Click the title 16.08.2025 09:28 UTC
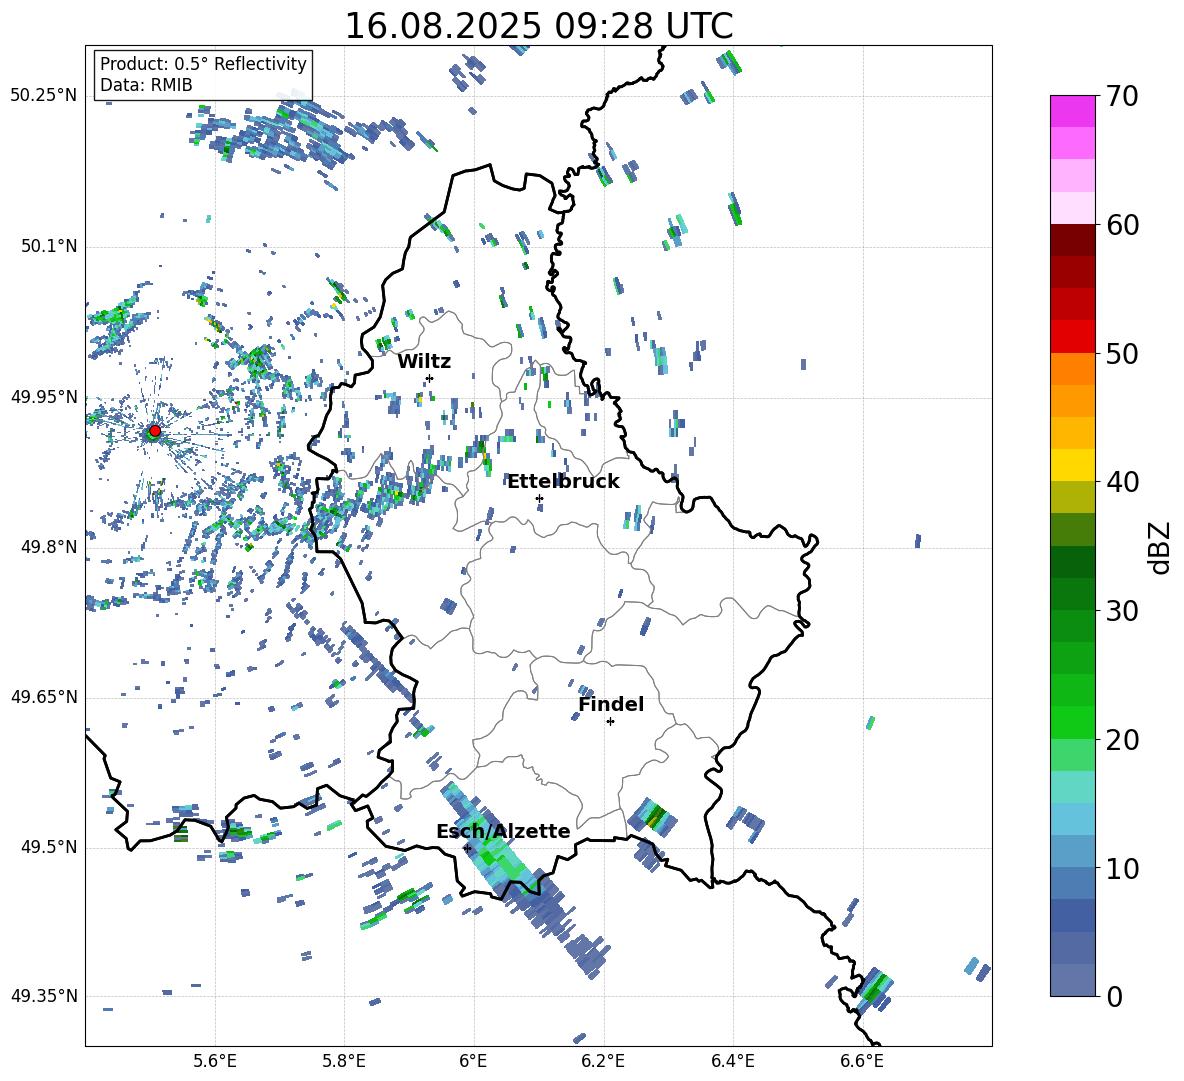The width and height of the screenshot is (1184, 1081). 538,26
